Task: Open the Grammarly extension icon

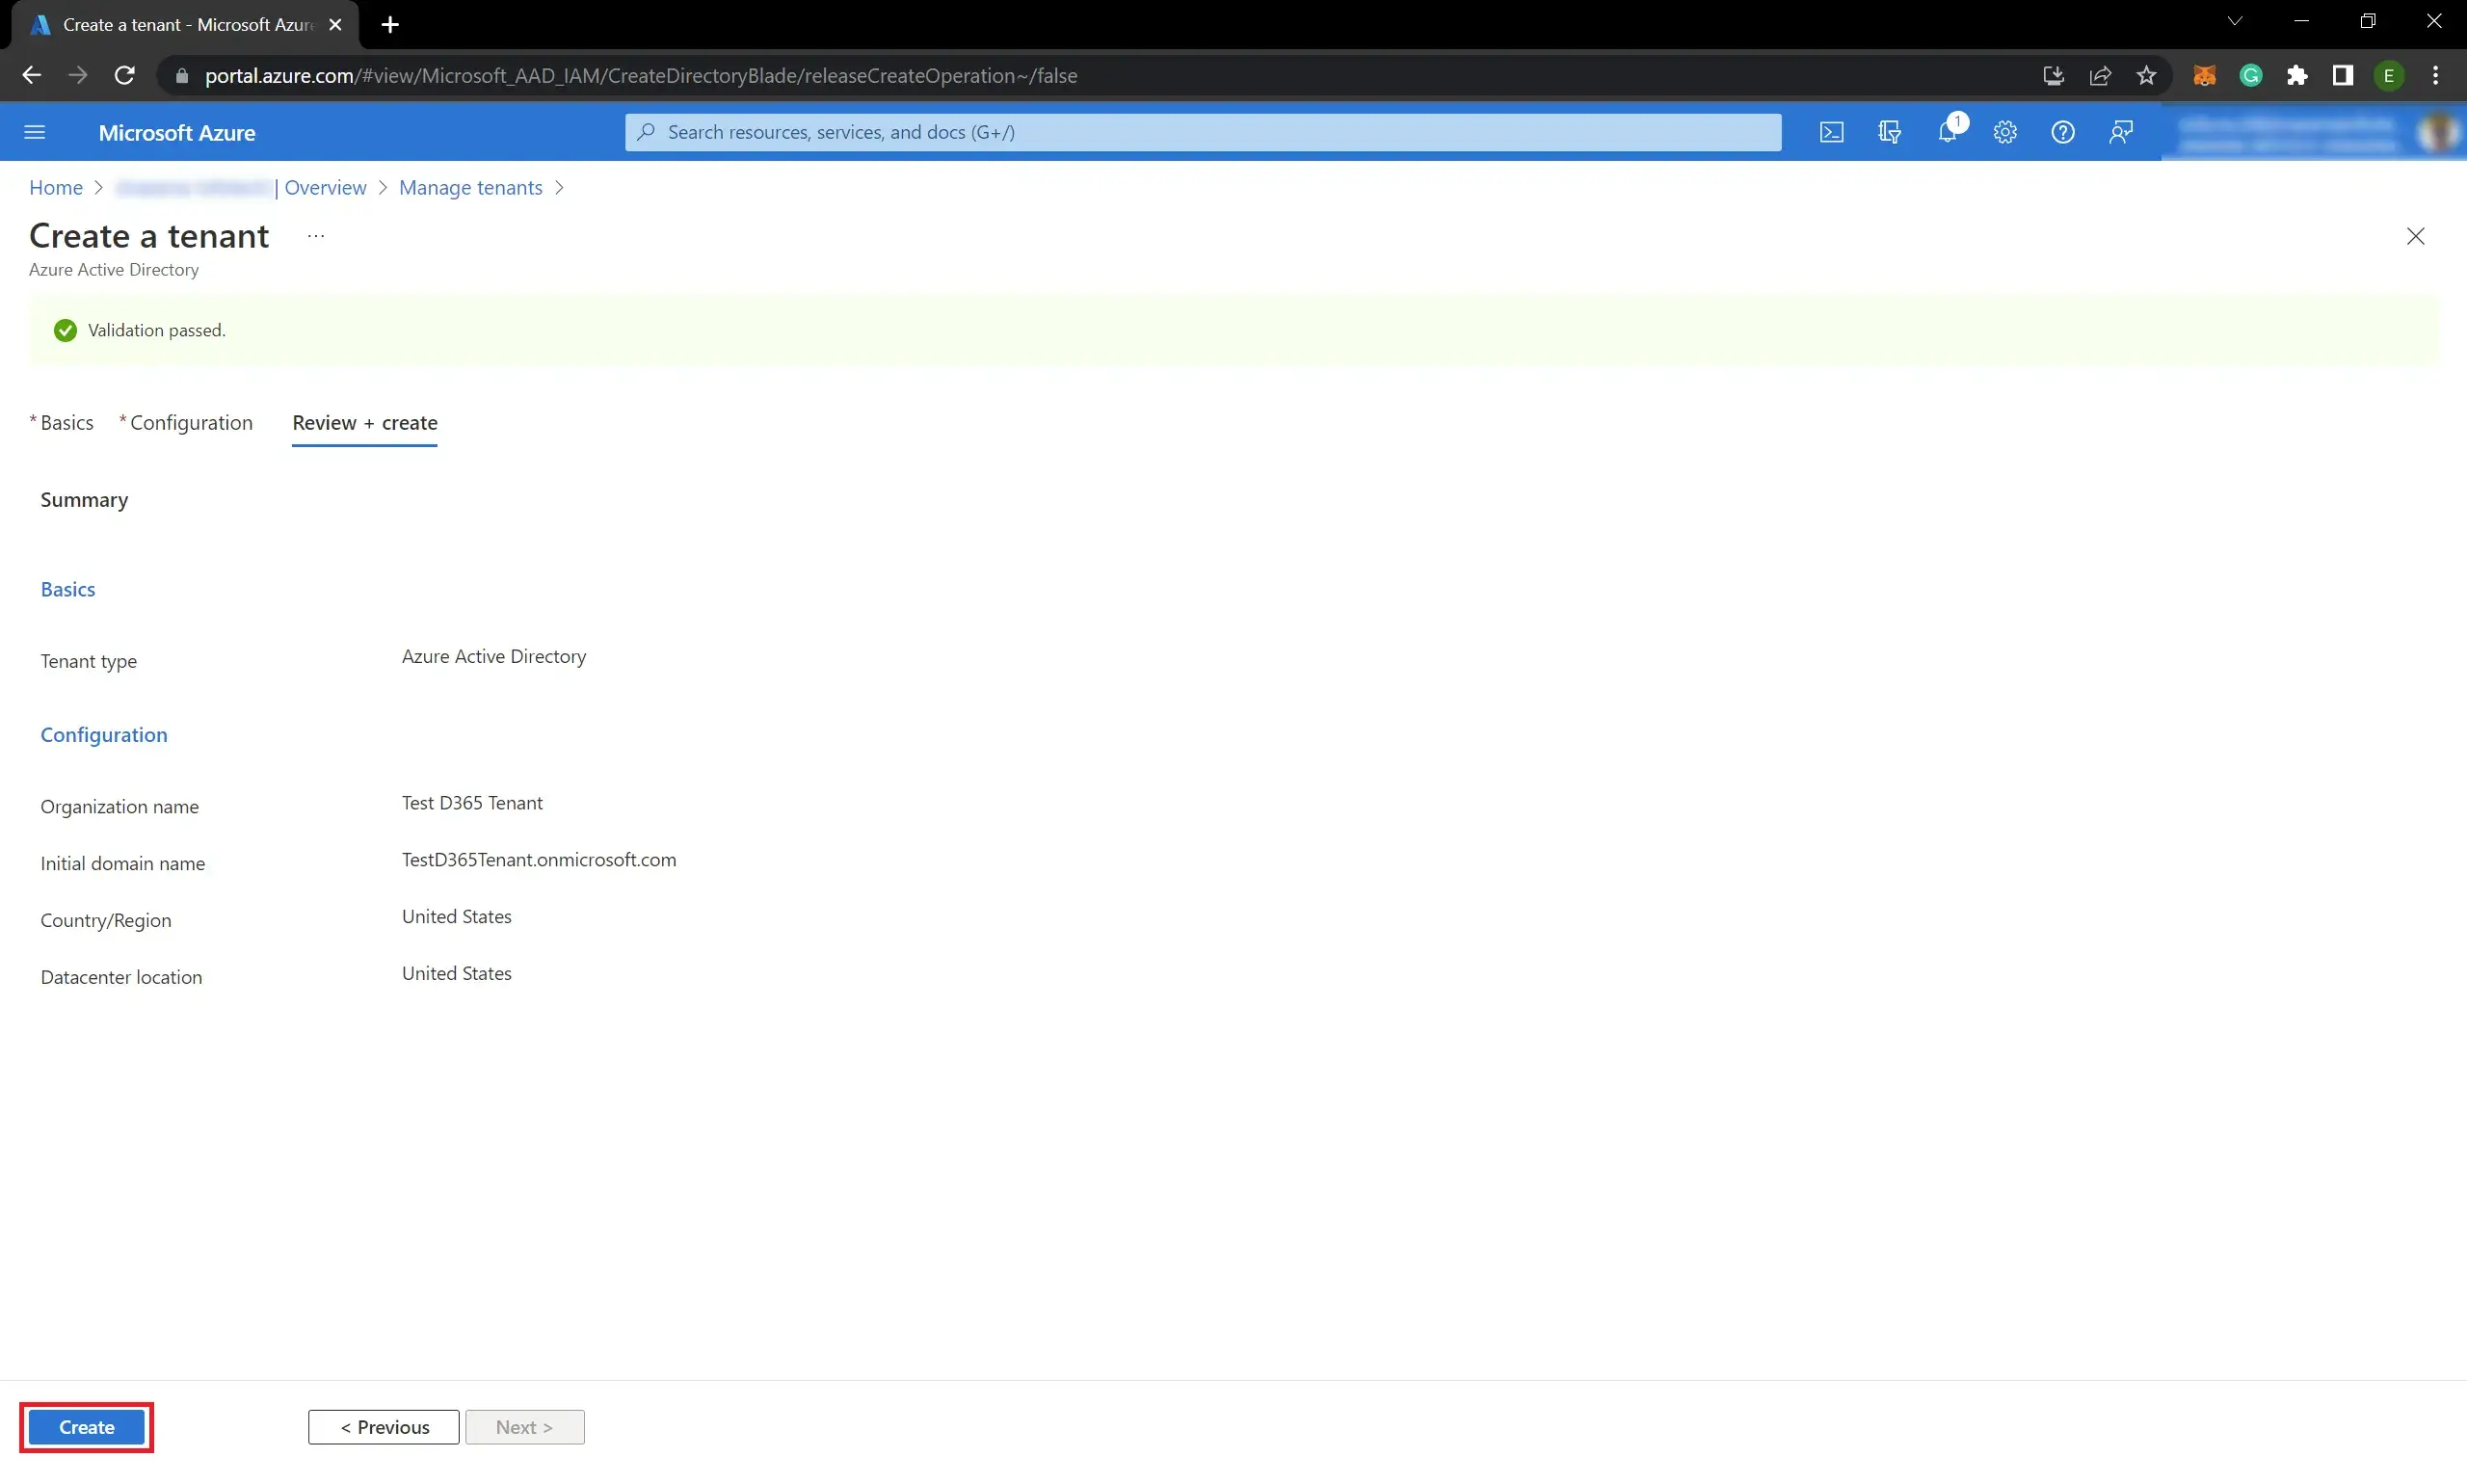Action: [2251, 75]
